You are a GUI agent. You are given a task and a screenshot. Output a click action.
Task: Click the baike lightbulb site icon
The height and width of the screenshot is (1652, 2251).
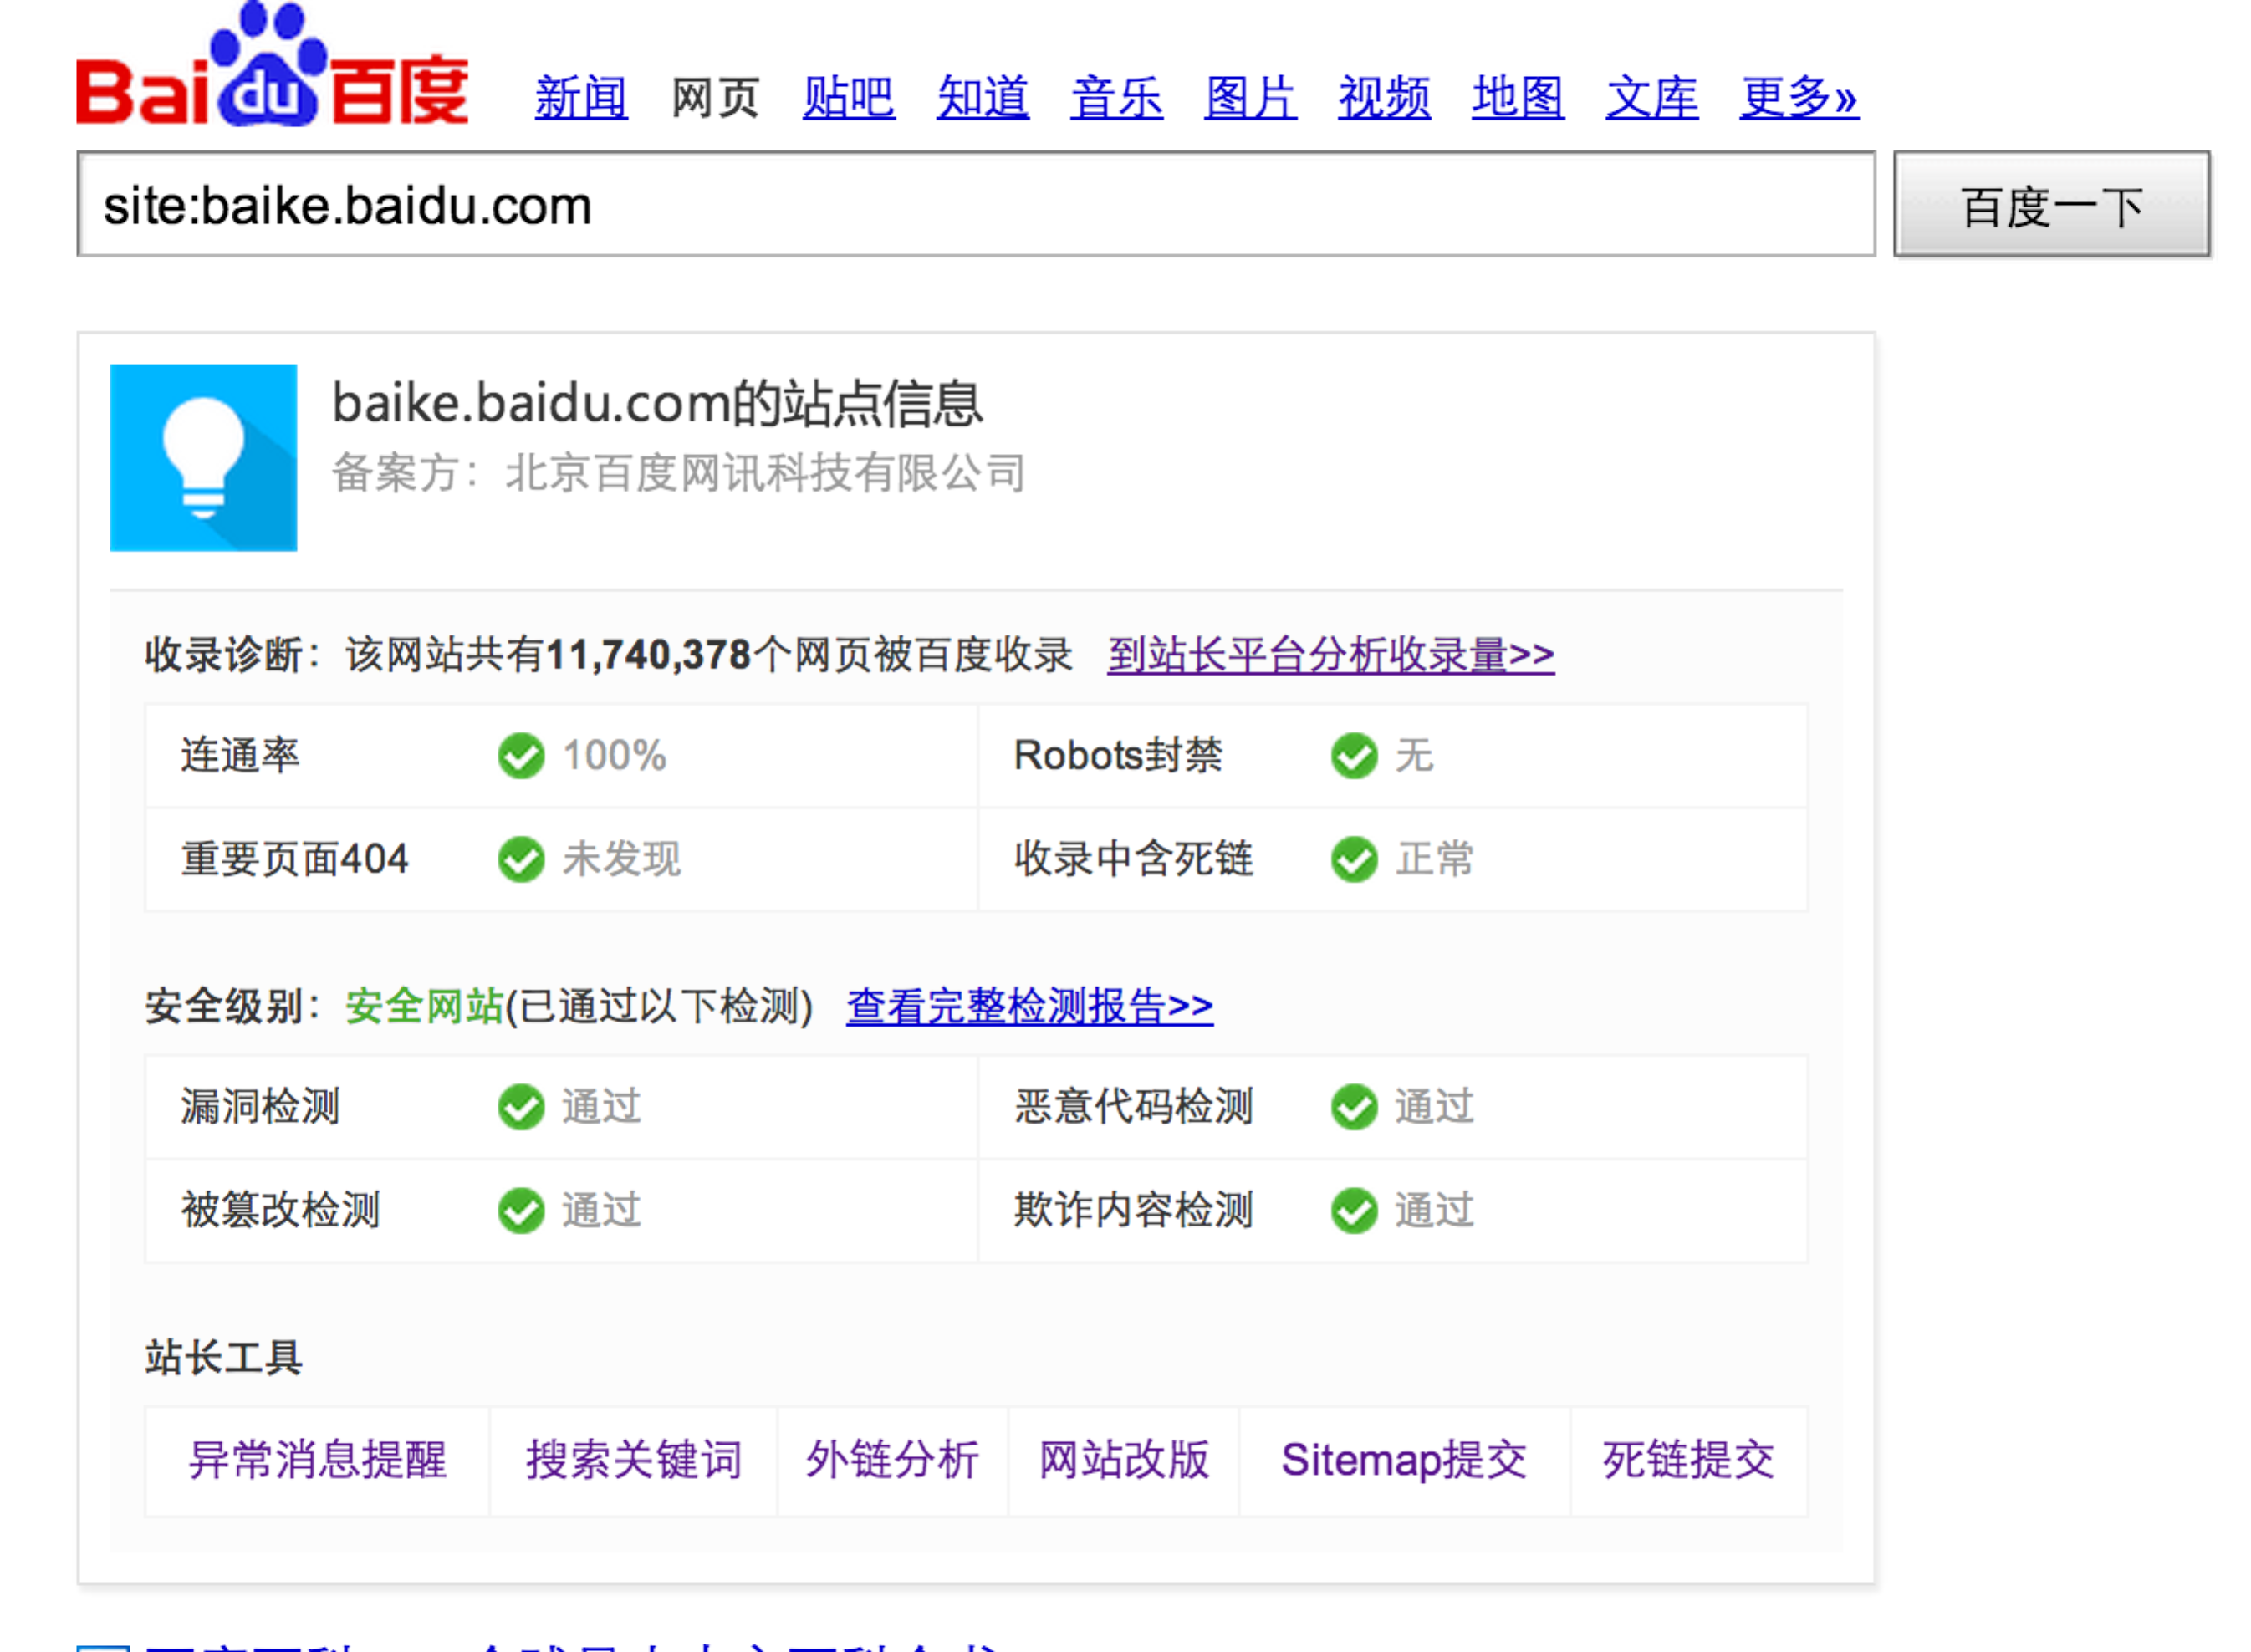(x=203, y=458)
